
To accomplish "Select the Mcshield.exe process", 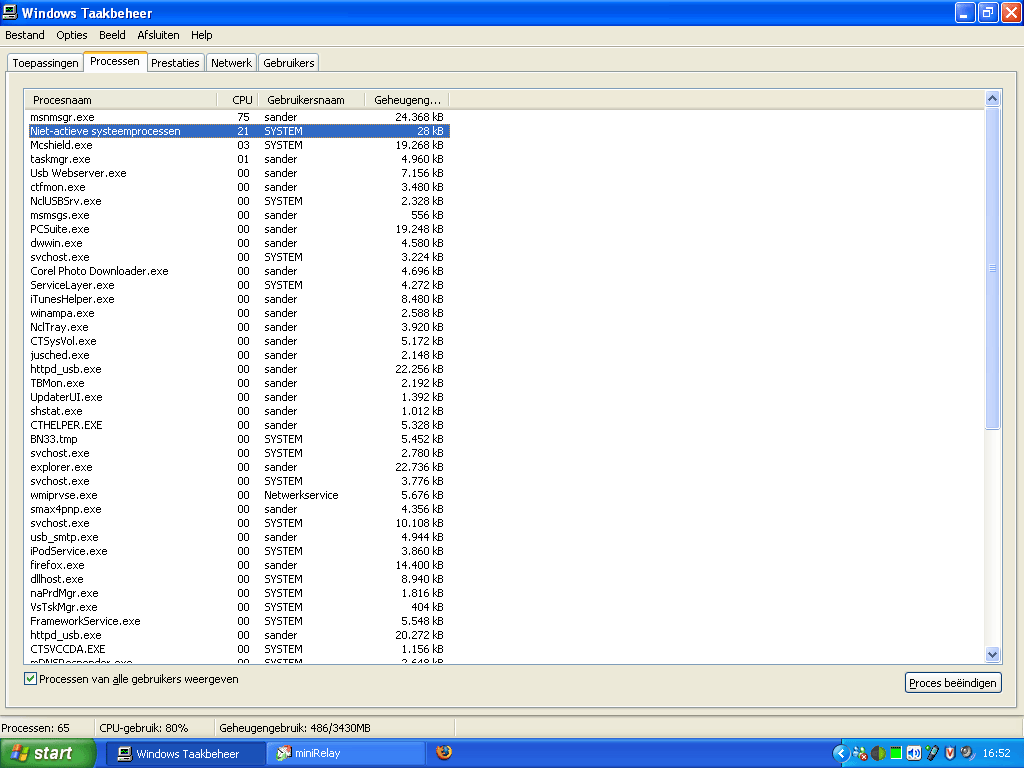I will (x=239, y=145).
